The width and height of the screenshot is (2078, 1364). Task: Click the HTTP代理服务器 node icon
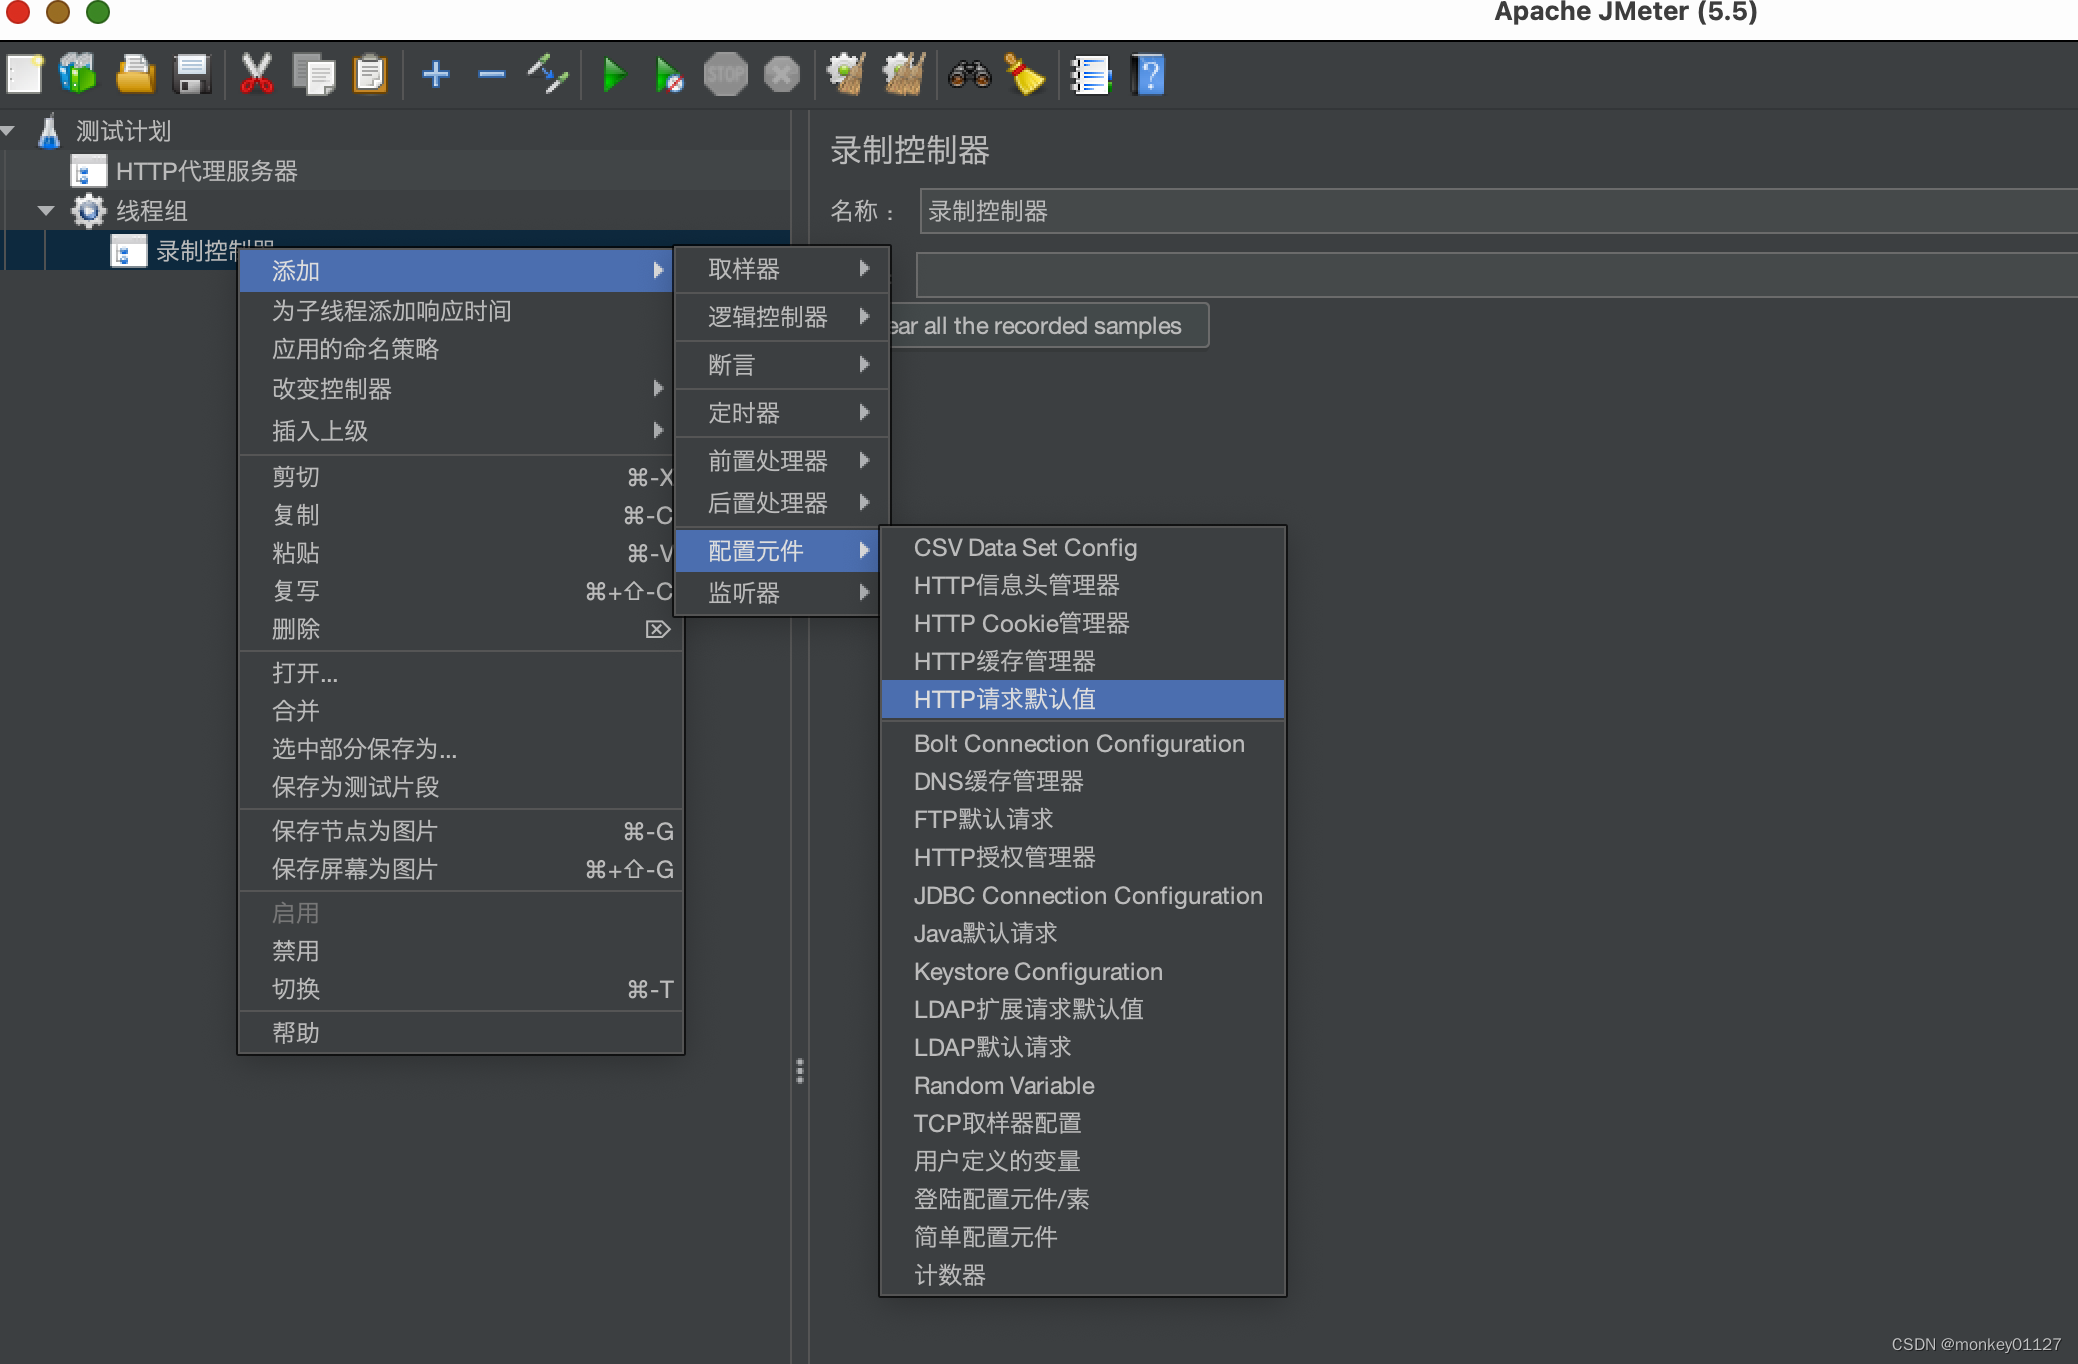coord(88,171)
